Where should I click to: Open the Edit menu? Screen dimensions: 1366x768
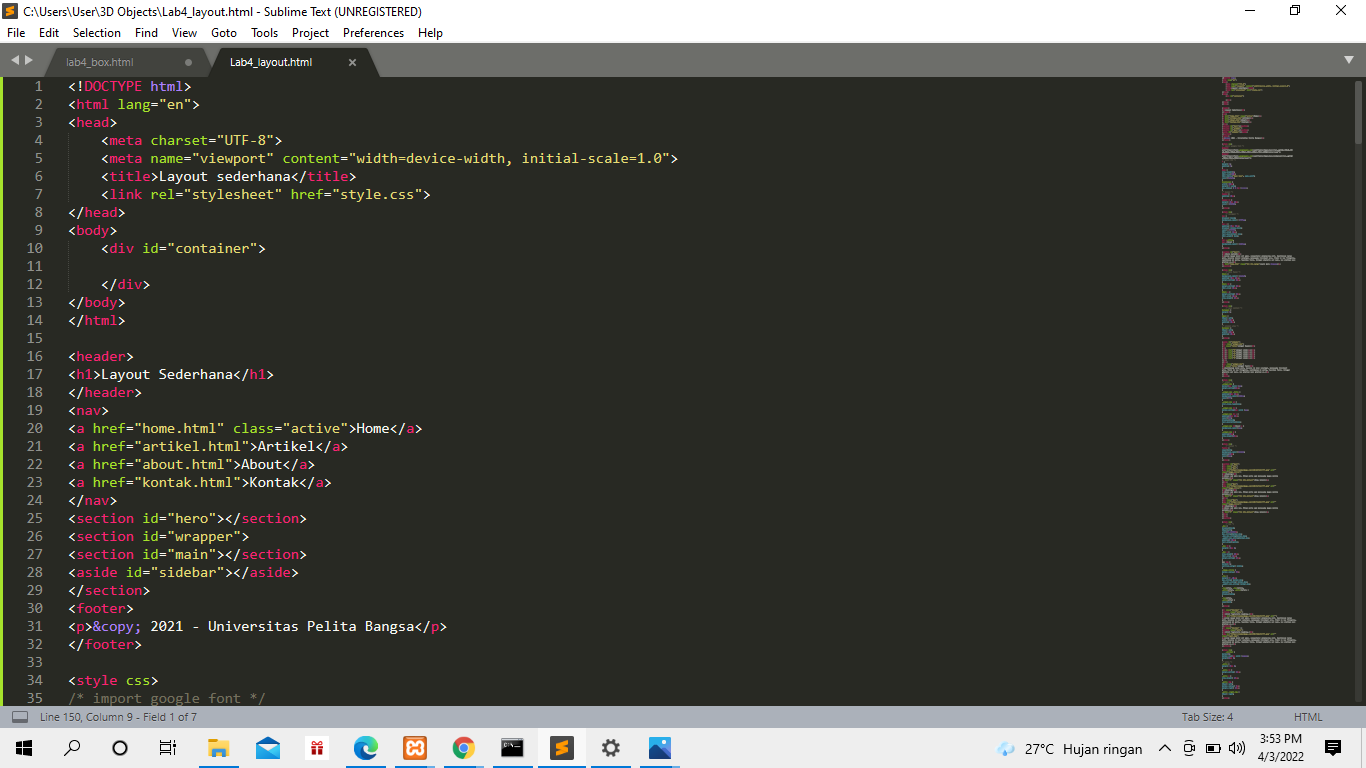[49, 33]
